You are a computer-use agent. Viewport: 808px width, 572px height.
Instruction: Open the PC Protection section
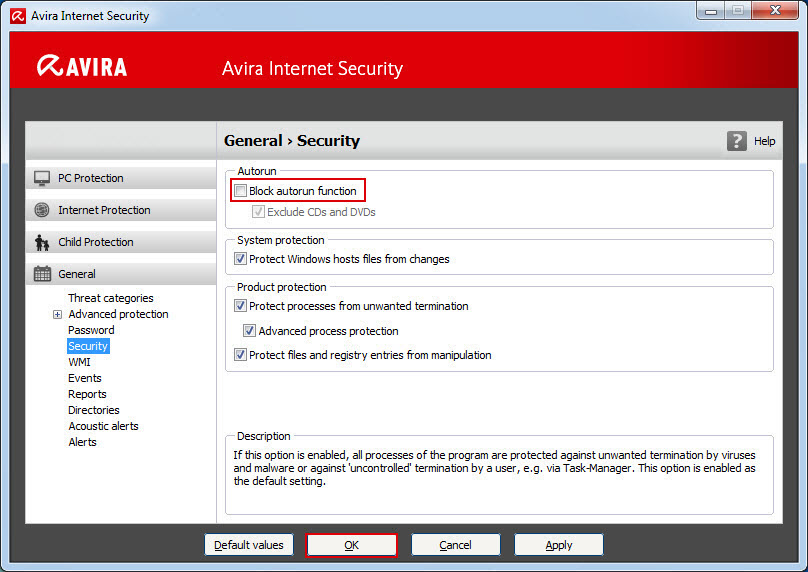point(121,178)
